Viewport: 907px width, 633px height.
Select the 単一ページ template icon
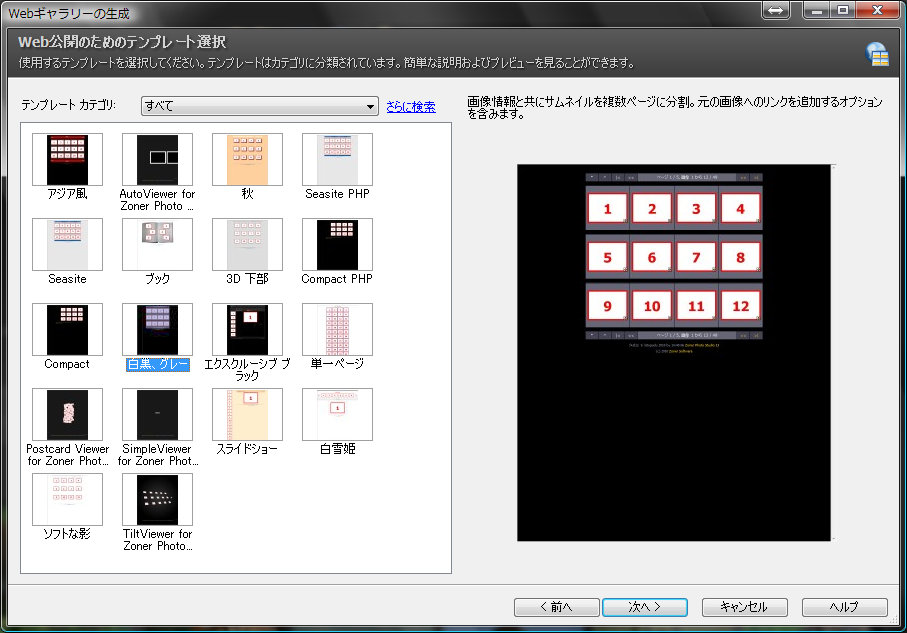(x=337, y=329)
